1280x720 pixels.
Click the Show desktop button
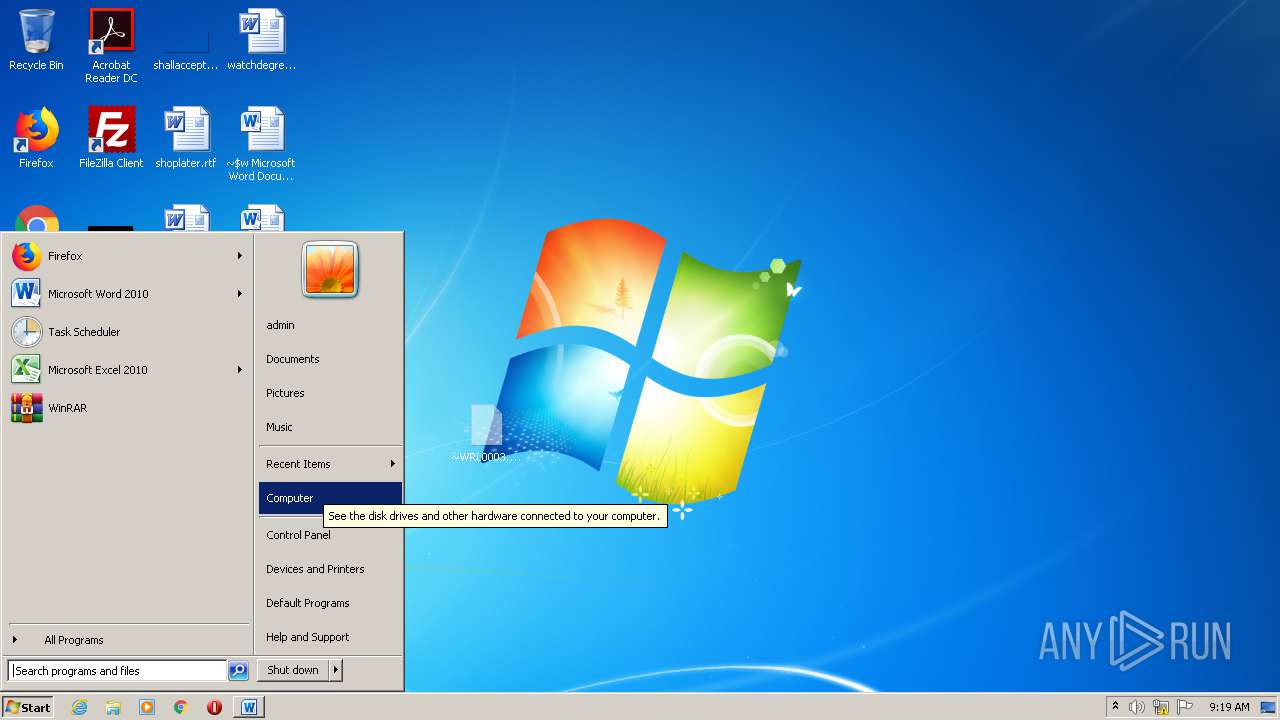tap(1269, 707)
